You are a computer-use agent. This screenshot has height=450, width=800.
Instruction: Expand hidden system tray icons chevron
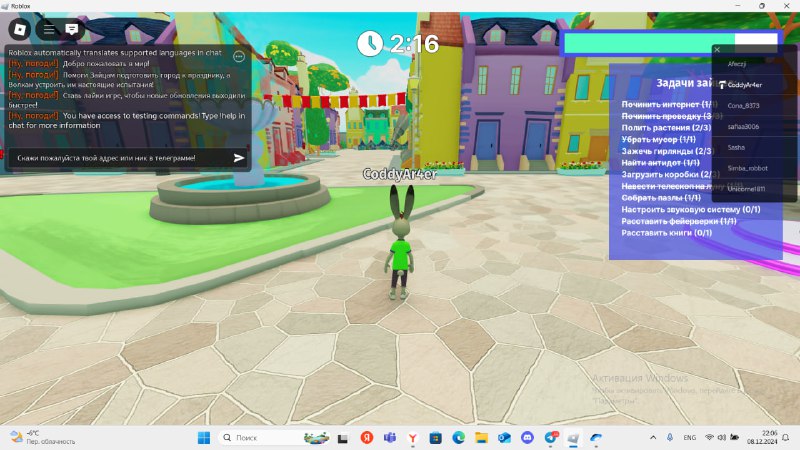[653, 438]
